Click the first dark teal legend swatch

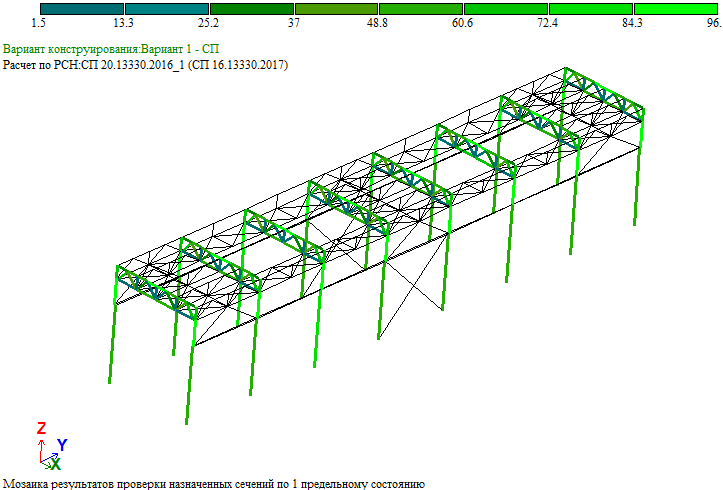[82, 9]
